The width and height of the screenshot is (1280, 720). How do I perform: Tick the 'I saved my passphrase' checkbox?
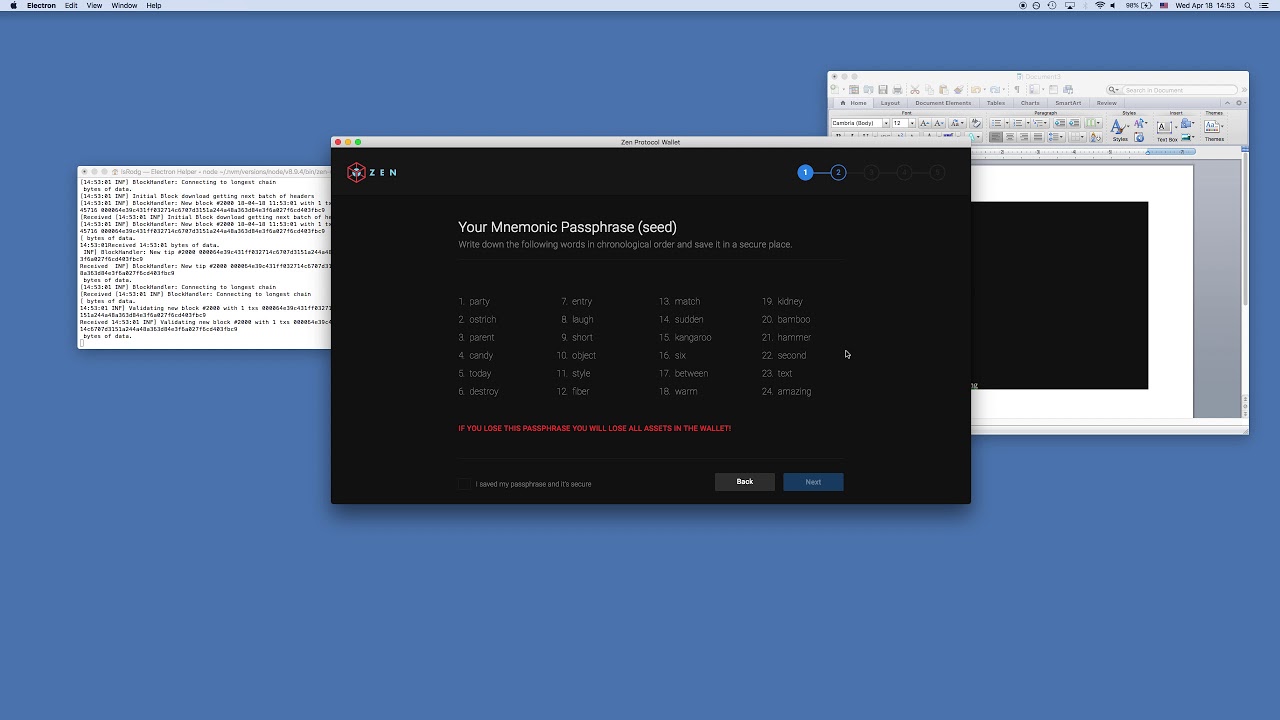tap(464, 484)
